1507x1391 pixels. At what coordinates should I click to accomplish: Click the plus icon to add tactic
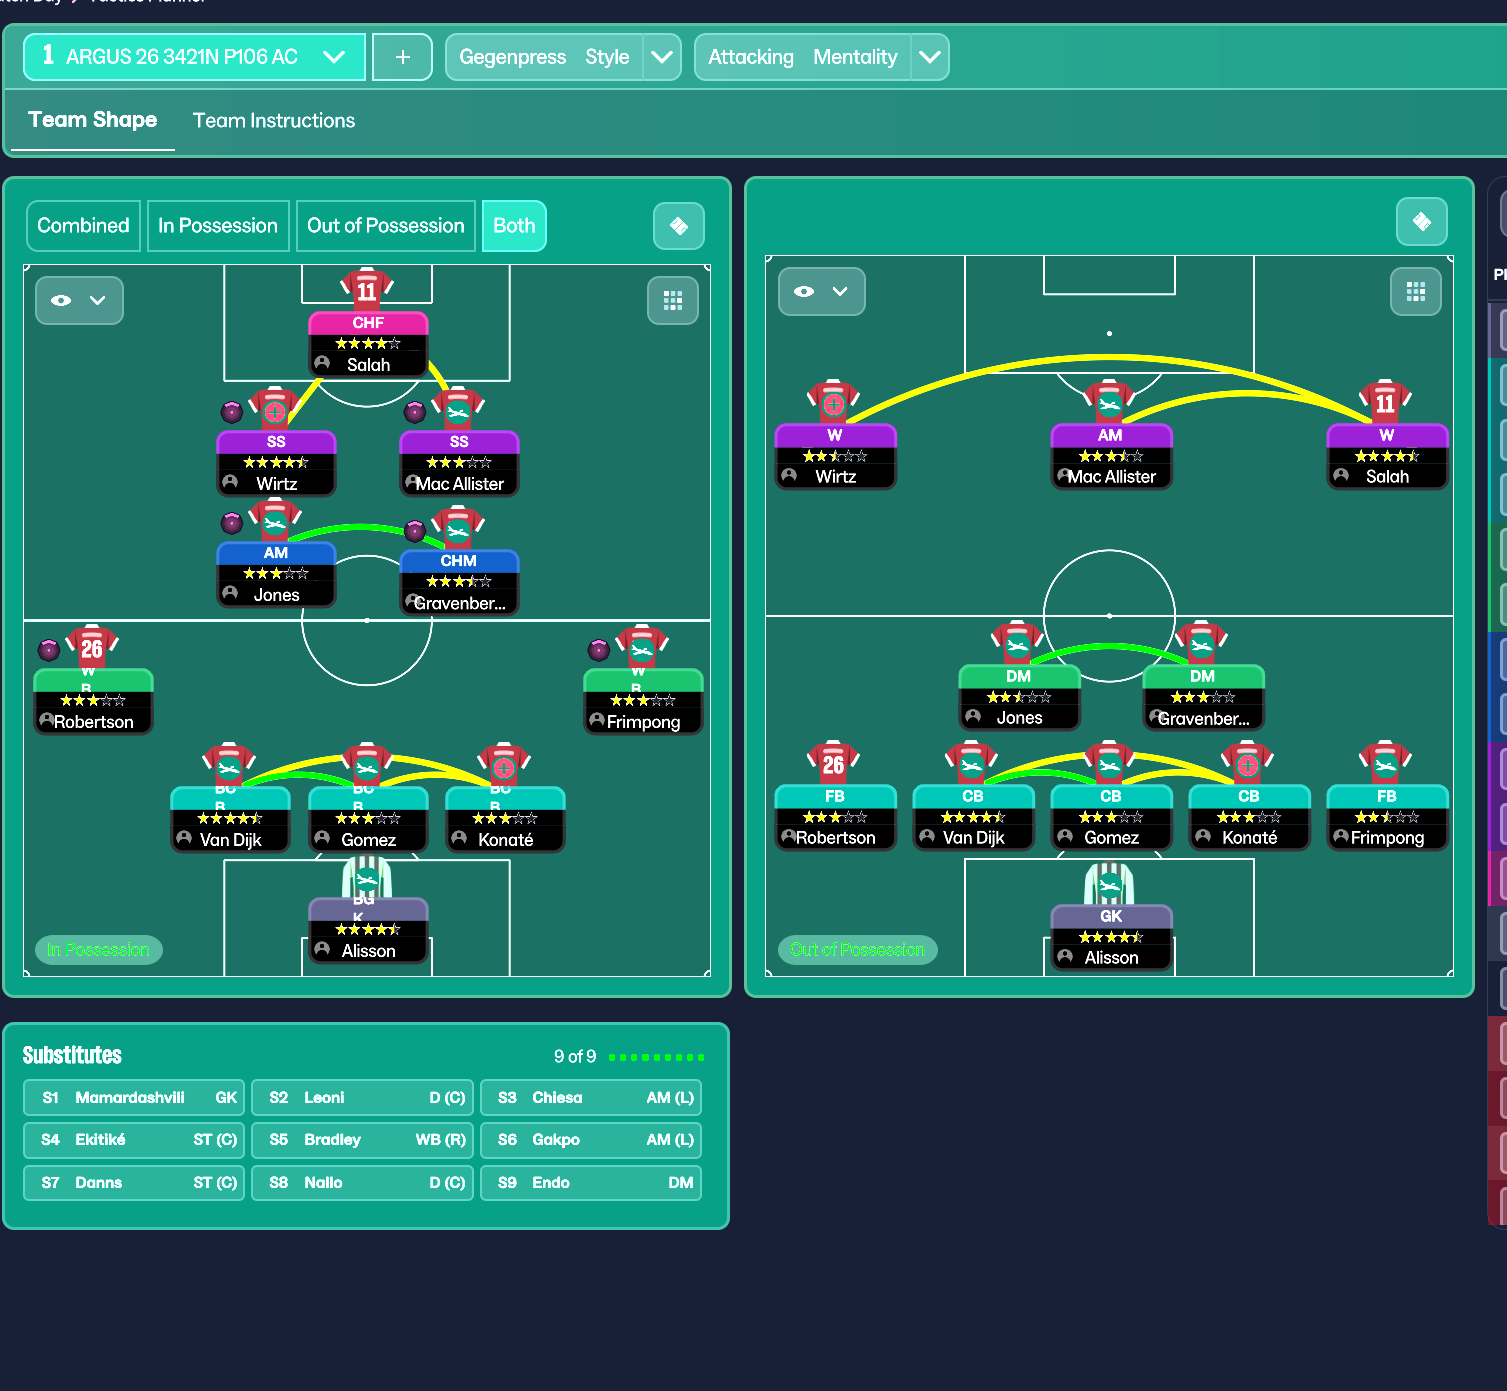coord(402,57)
